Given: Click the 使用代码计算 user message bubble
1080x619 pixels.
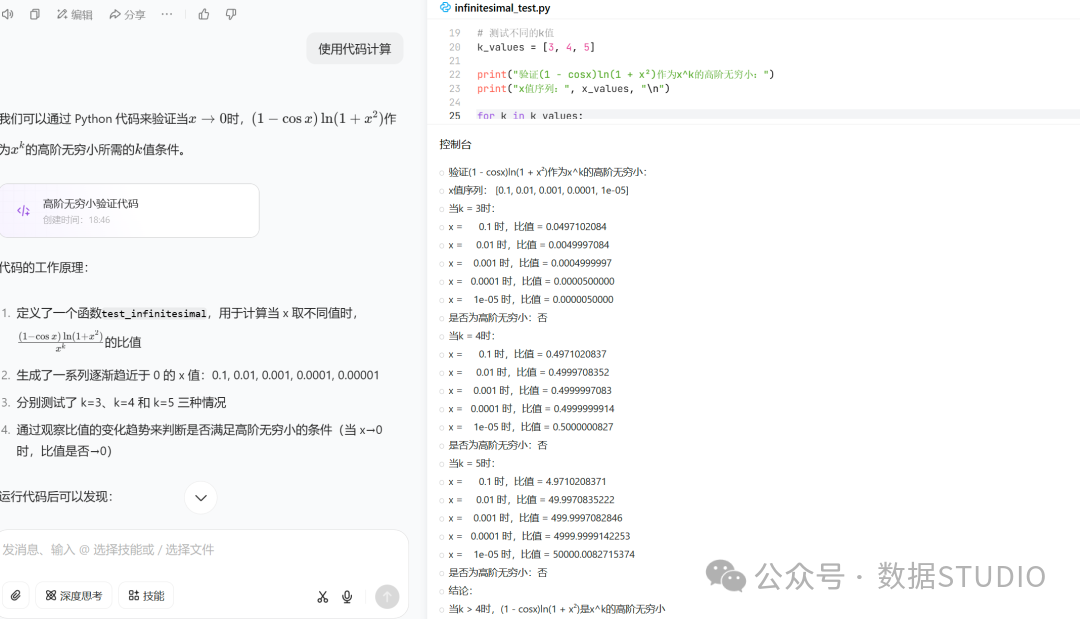Looking at the screenshot, I should (355, 49).
